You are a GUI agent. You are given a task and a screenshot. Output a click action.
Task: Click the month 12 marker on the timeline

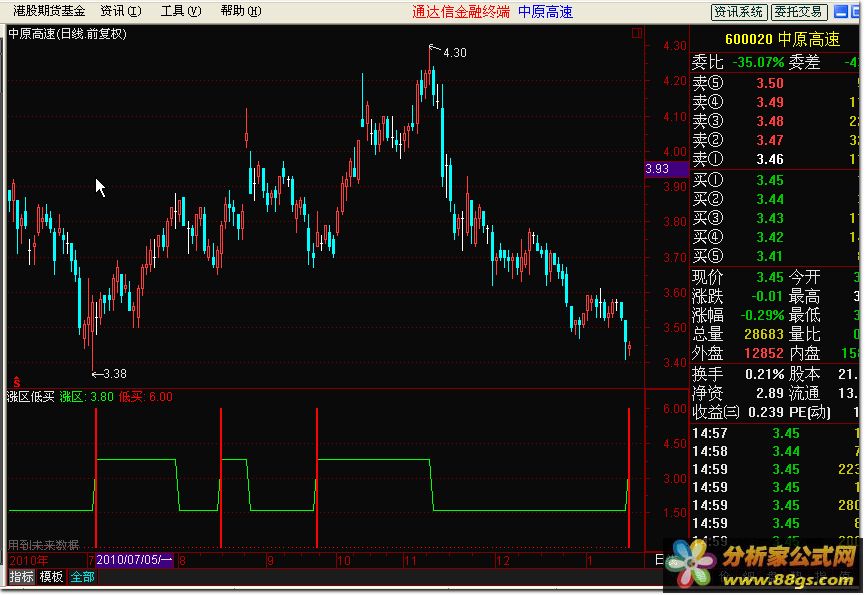pos(503,561)
